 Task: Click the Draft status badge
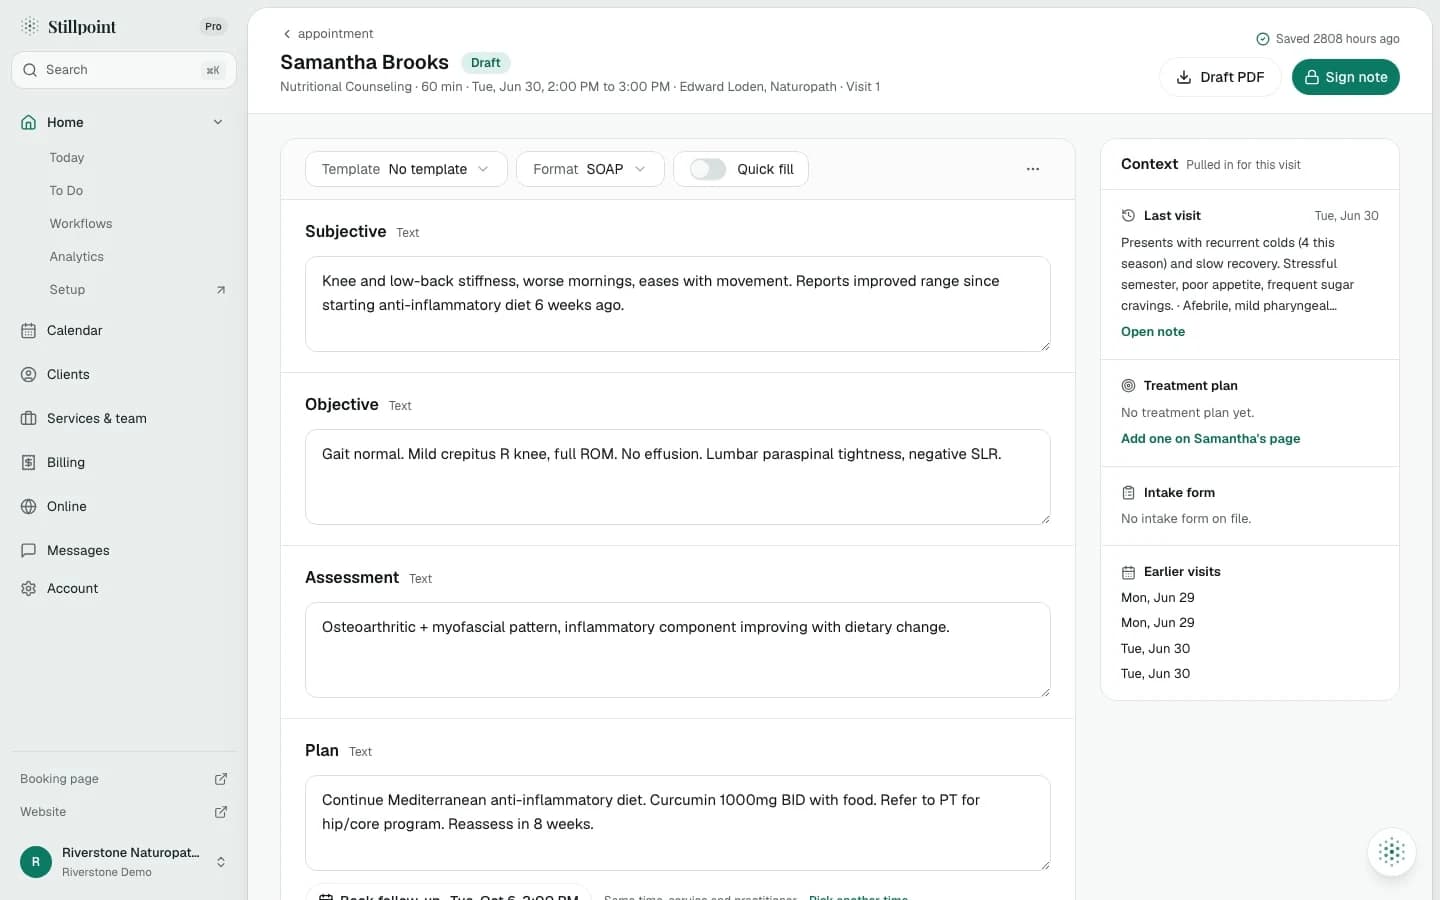coord(486,63)
